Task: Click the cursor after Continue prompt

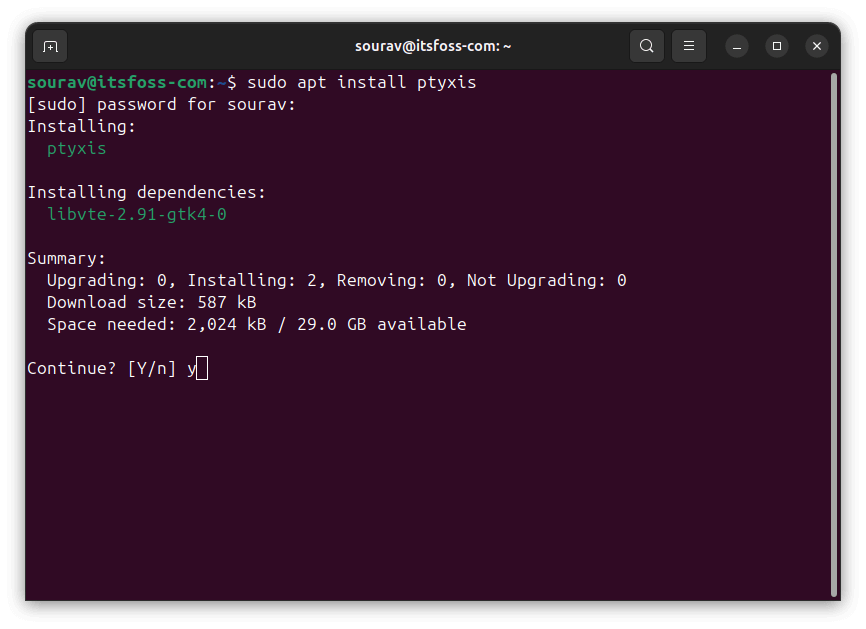Action: [202, 369]
